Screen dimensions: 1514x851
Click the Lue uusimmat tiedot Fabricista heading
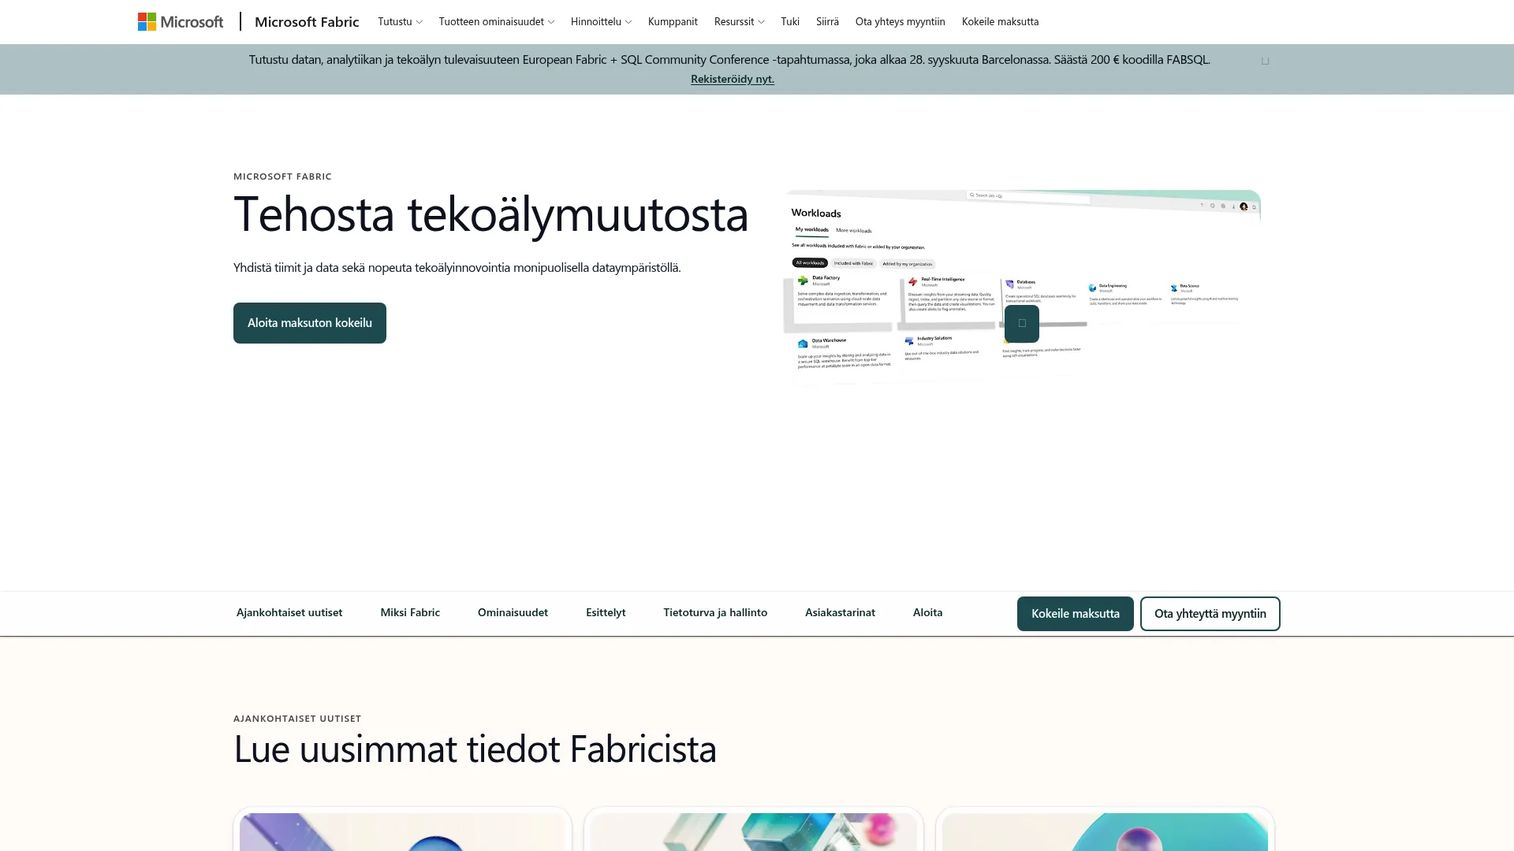(475, 749)
